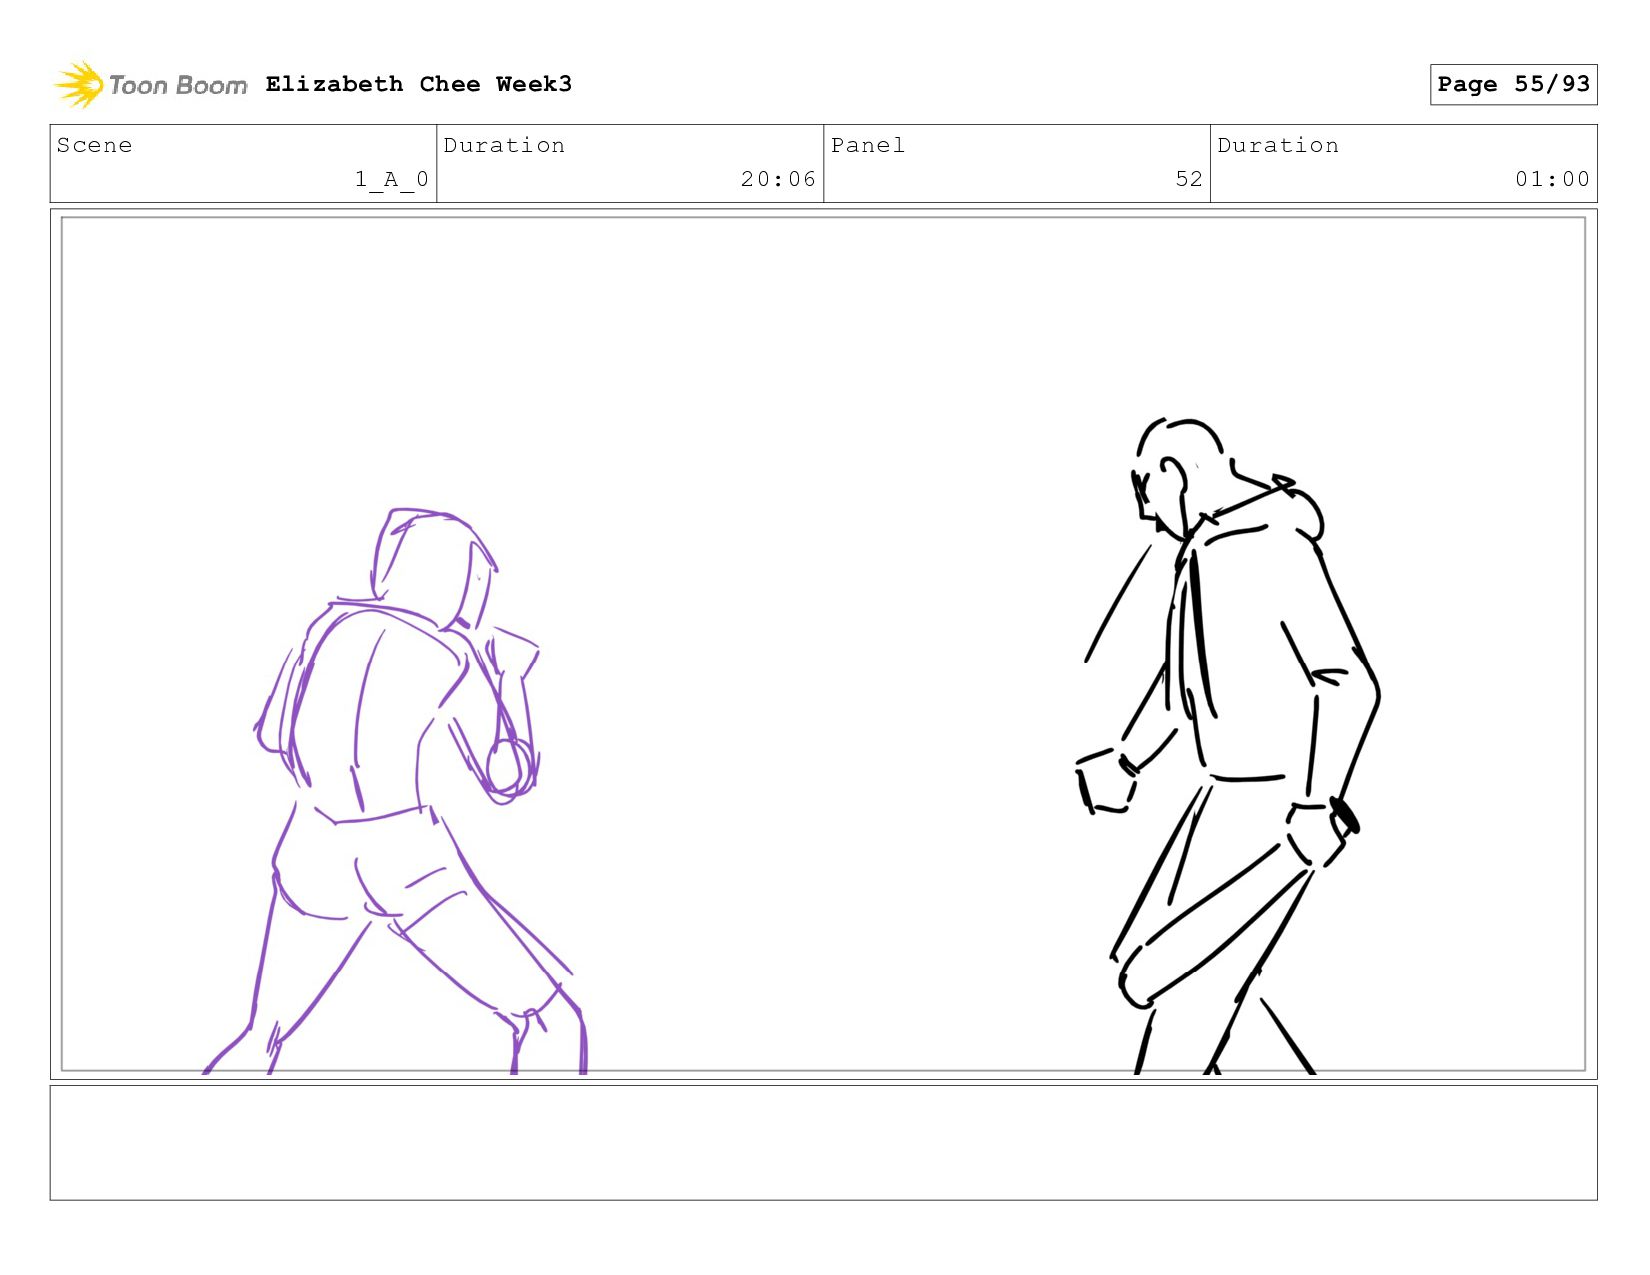Click the panel duration value '01:00'

tap(1552, 179)
